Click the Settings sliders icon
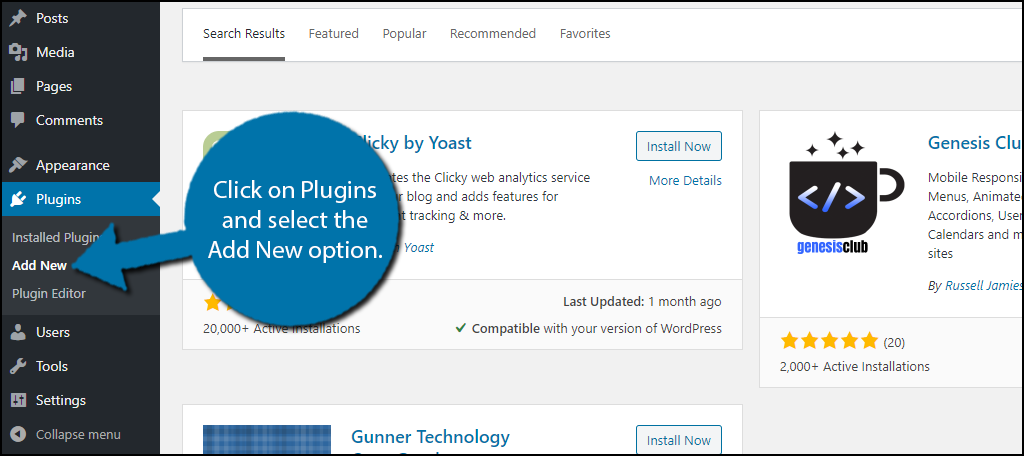The width and height of the screenshot is (1024, 456). [x=18, y=400]
